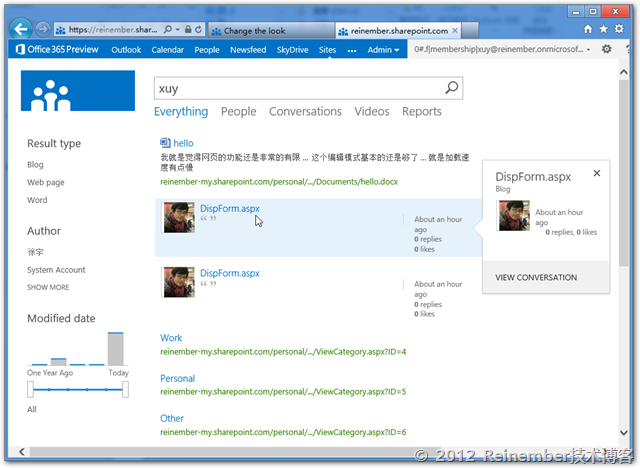Image resolution: width=640 pixels, height=468 pixels.
Task: Go to People in the suite bar
Action: pyautogui.click(x=207, y=50)
